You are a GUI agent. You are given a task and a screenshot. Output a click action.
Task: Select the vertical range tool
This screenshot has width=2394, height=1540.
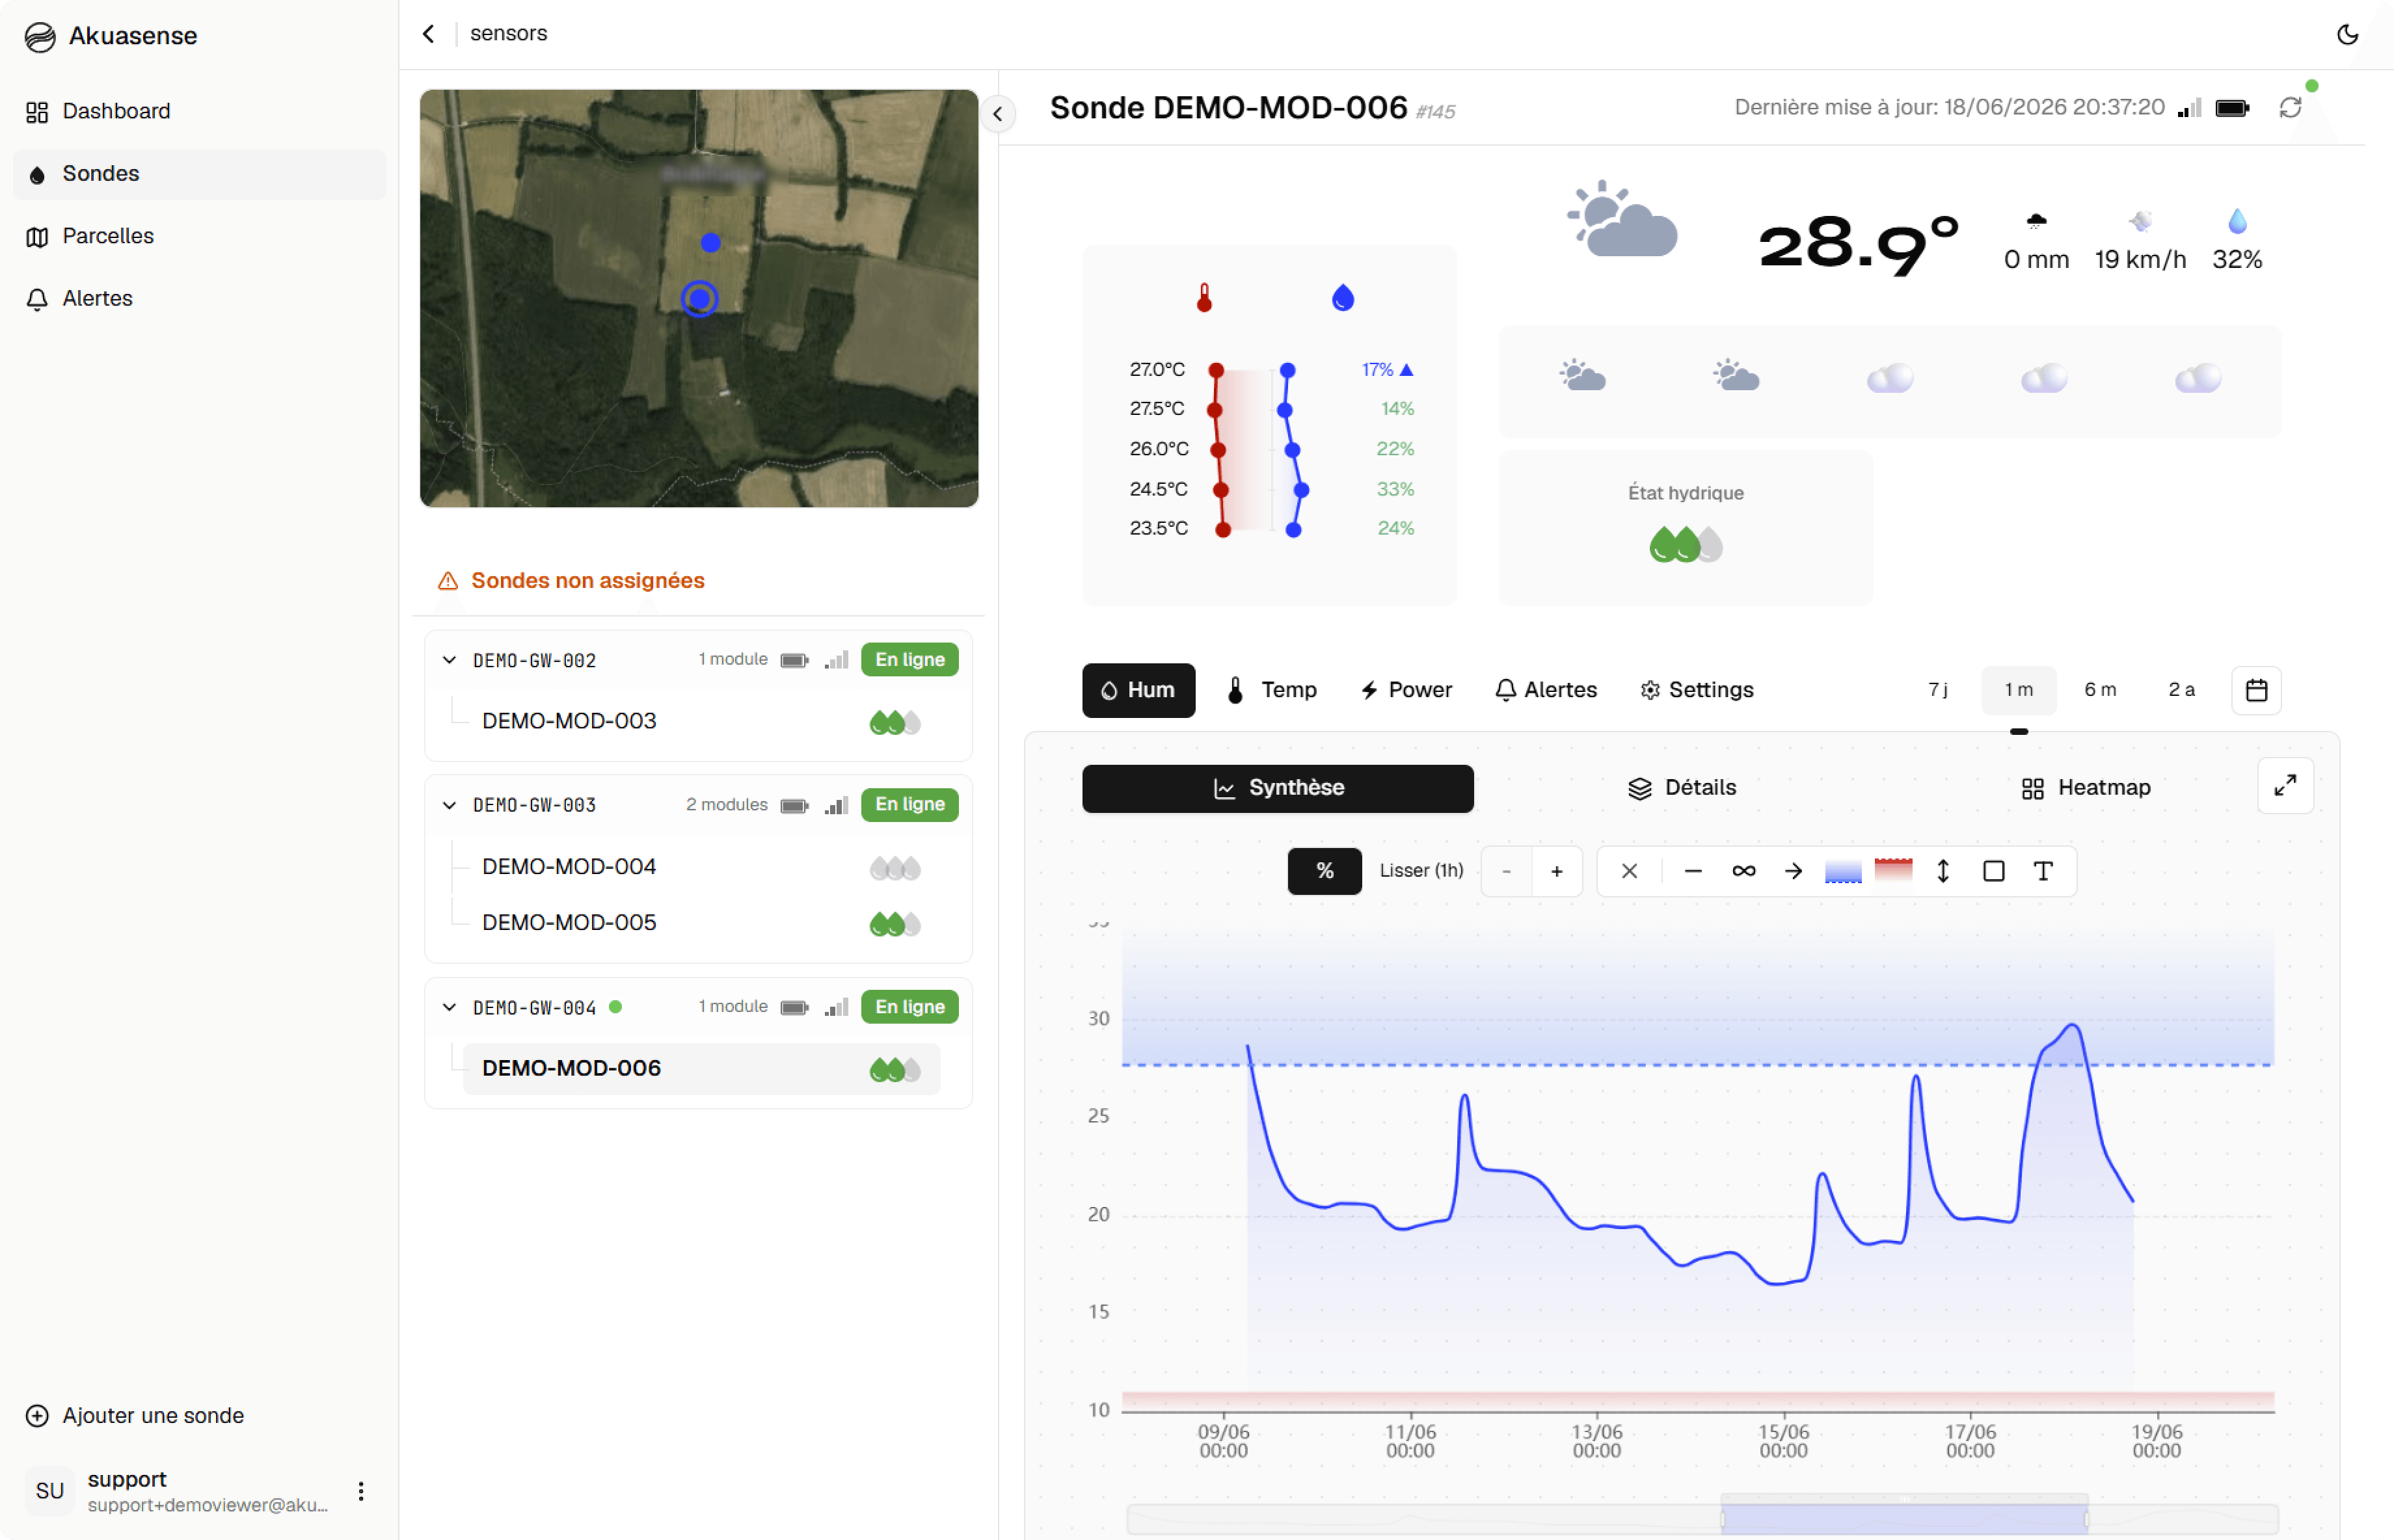tap(1943, 871)
